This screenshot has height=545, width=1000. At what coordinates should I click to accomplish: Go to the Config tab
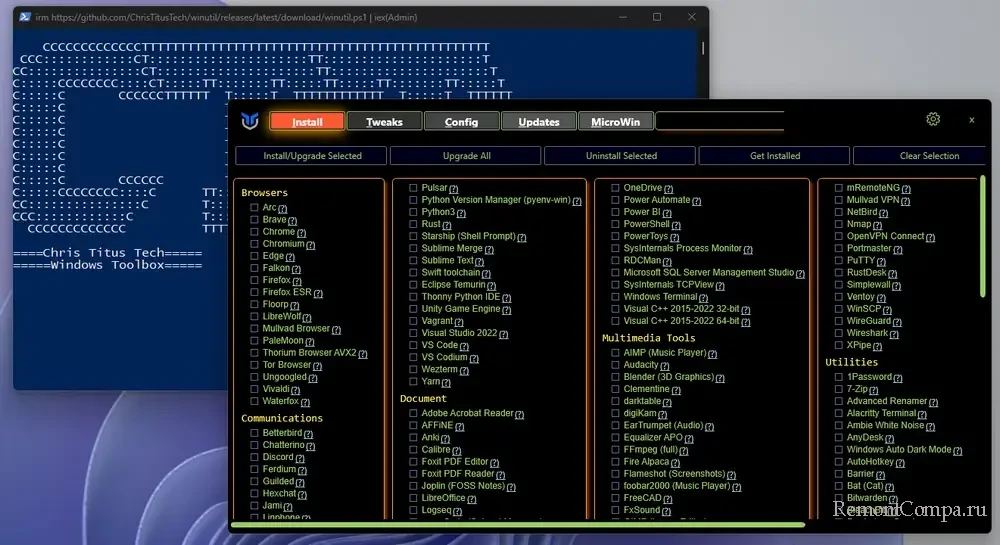pyautogui.click(x=461, y=121)
